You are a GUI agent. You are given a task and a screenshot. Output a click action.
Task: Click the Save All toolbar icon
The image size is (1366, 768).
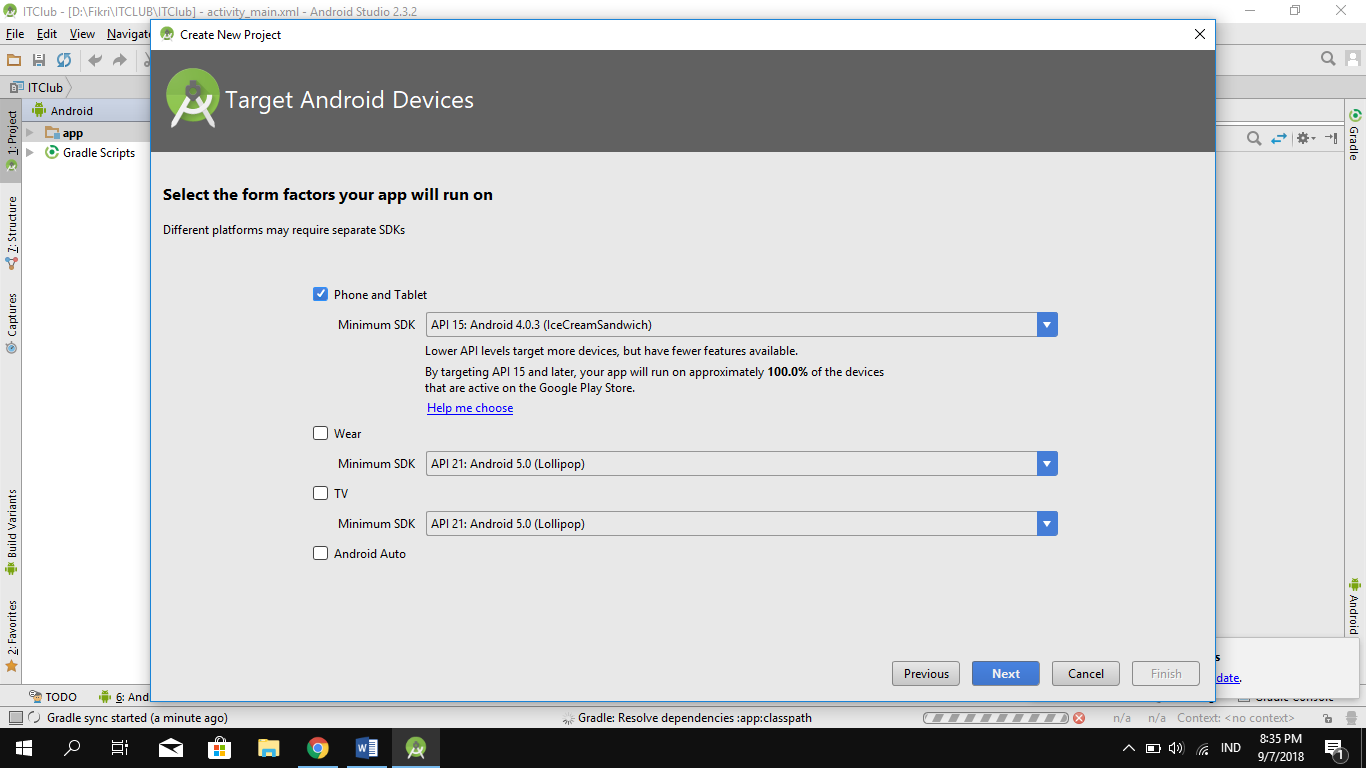coord(39,60)
